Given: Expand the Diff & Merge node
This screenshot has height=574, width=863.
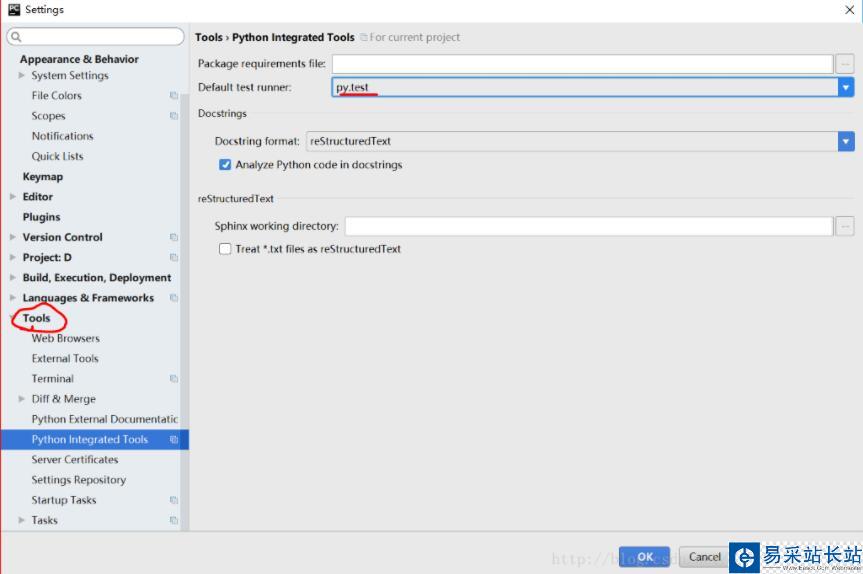Looking at the screenshot, I should (22, 399).
